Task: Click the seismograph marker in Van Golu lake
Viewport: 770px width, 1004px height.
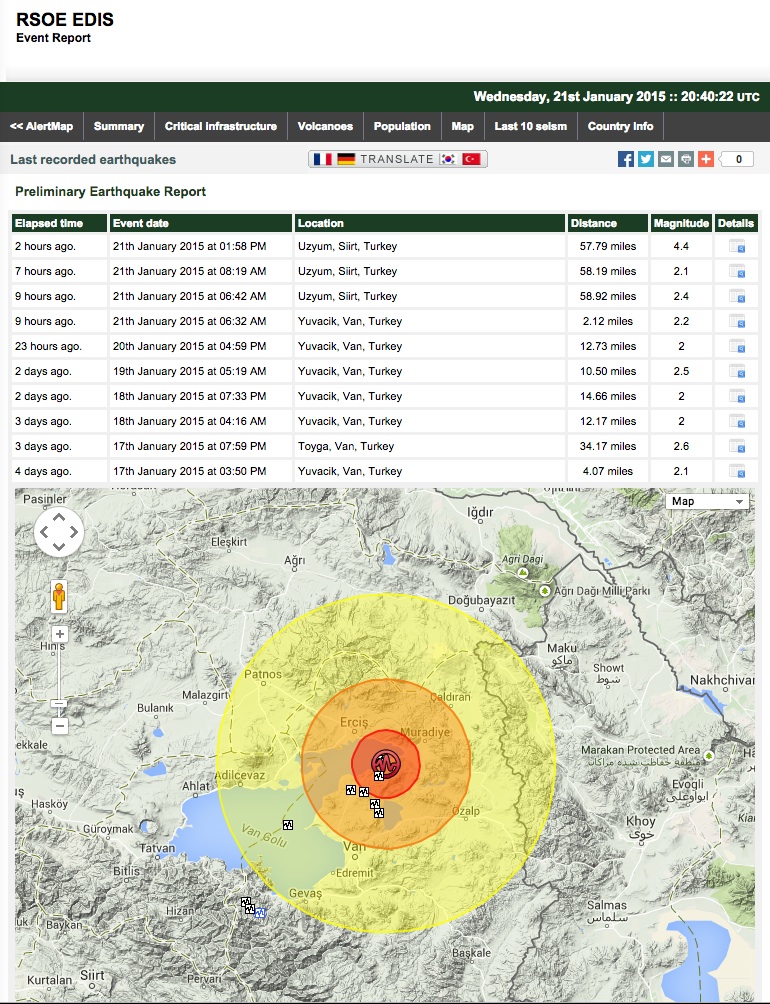Action: [288, 825]
